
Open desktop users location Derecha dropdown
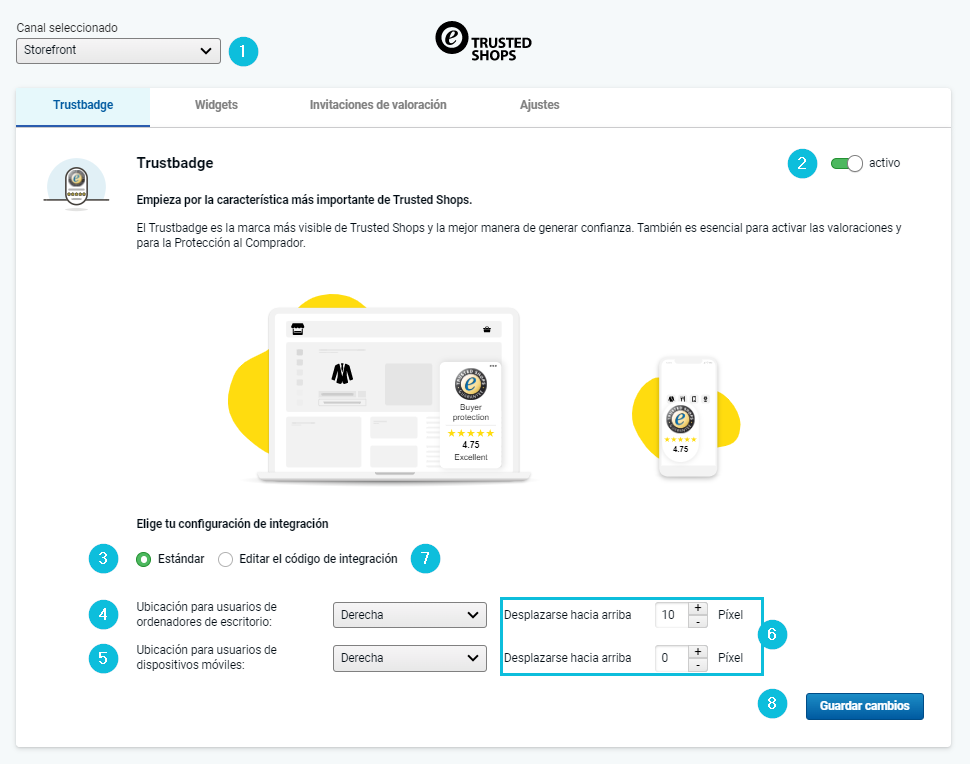coord(410,615)
